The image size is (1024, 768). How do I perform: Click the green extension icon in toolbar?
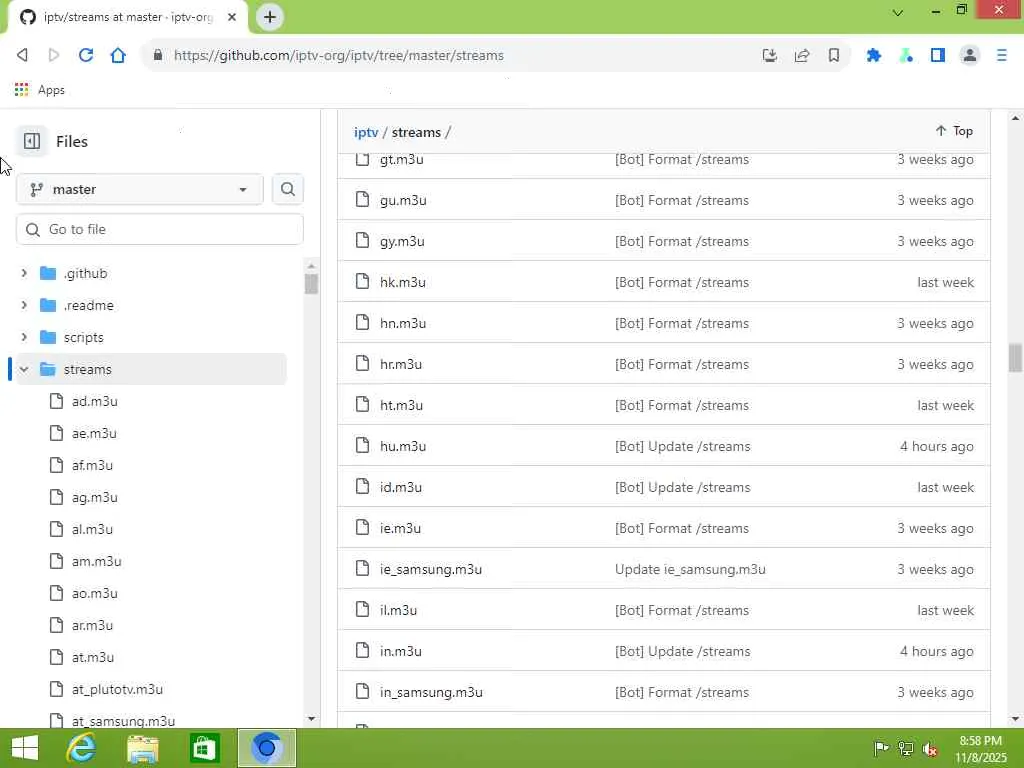[906, 56]
